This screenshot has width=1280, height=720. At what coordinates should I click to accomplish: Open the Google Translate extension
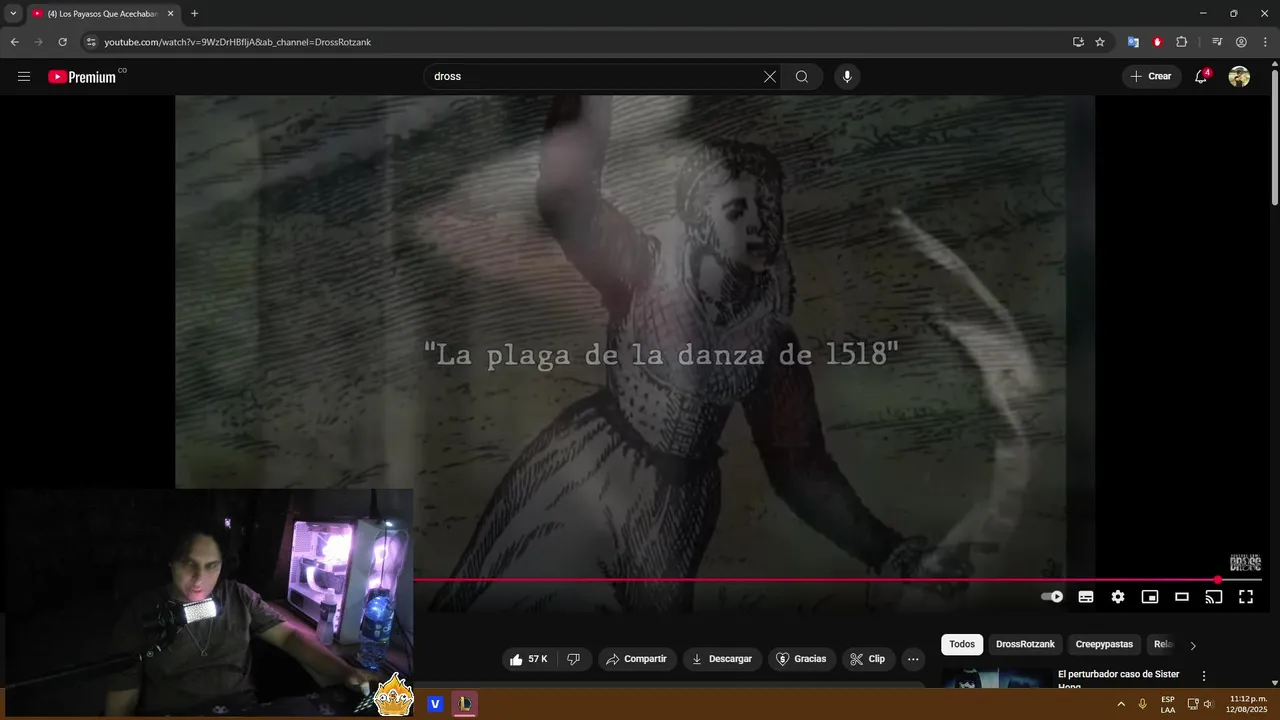tap(1133, 42)
